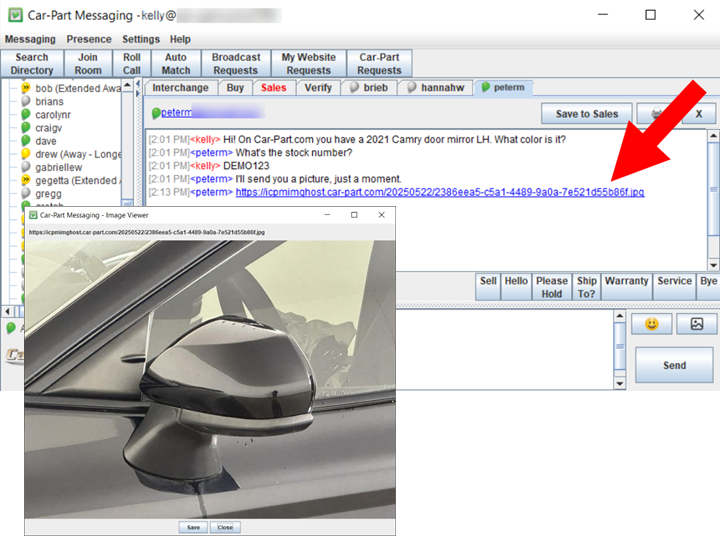Click the chat history scrollbar up arrow
Viewport: 720px width, 536px height.
(713, 135)
